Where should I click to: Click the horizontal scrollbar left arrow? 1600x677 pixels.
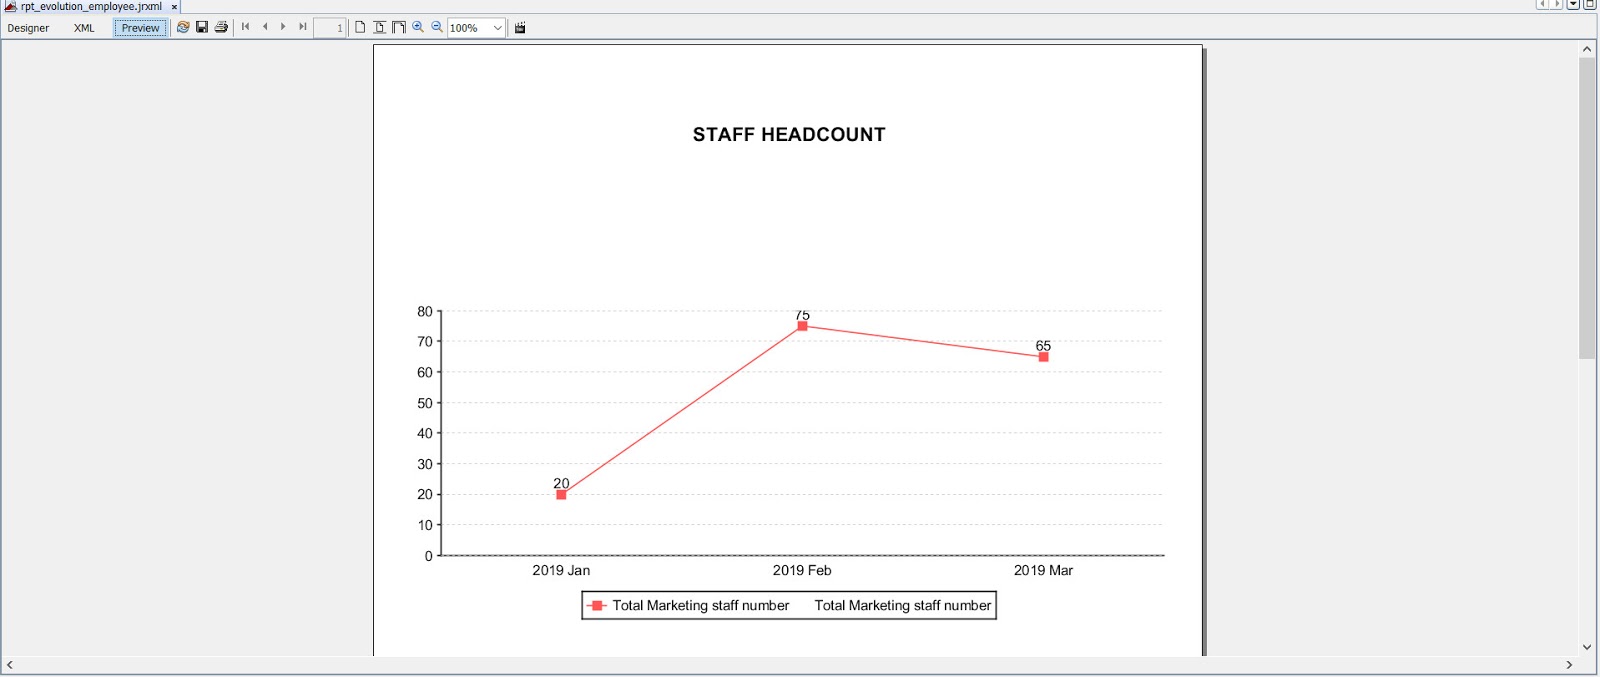pos(10,665)
